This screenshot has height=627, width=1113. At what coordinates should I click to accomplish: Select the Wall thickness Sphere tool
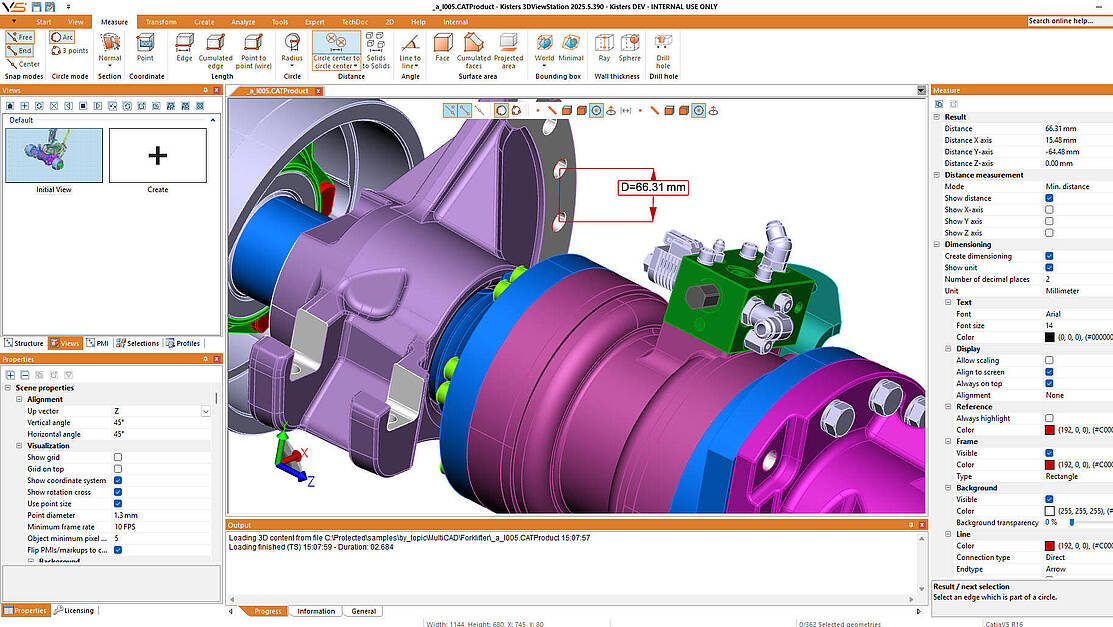(x=629, y=47)
